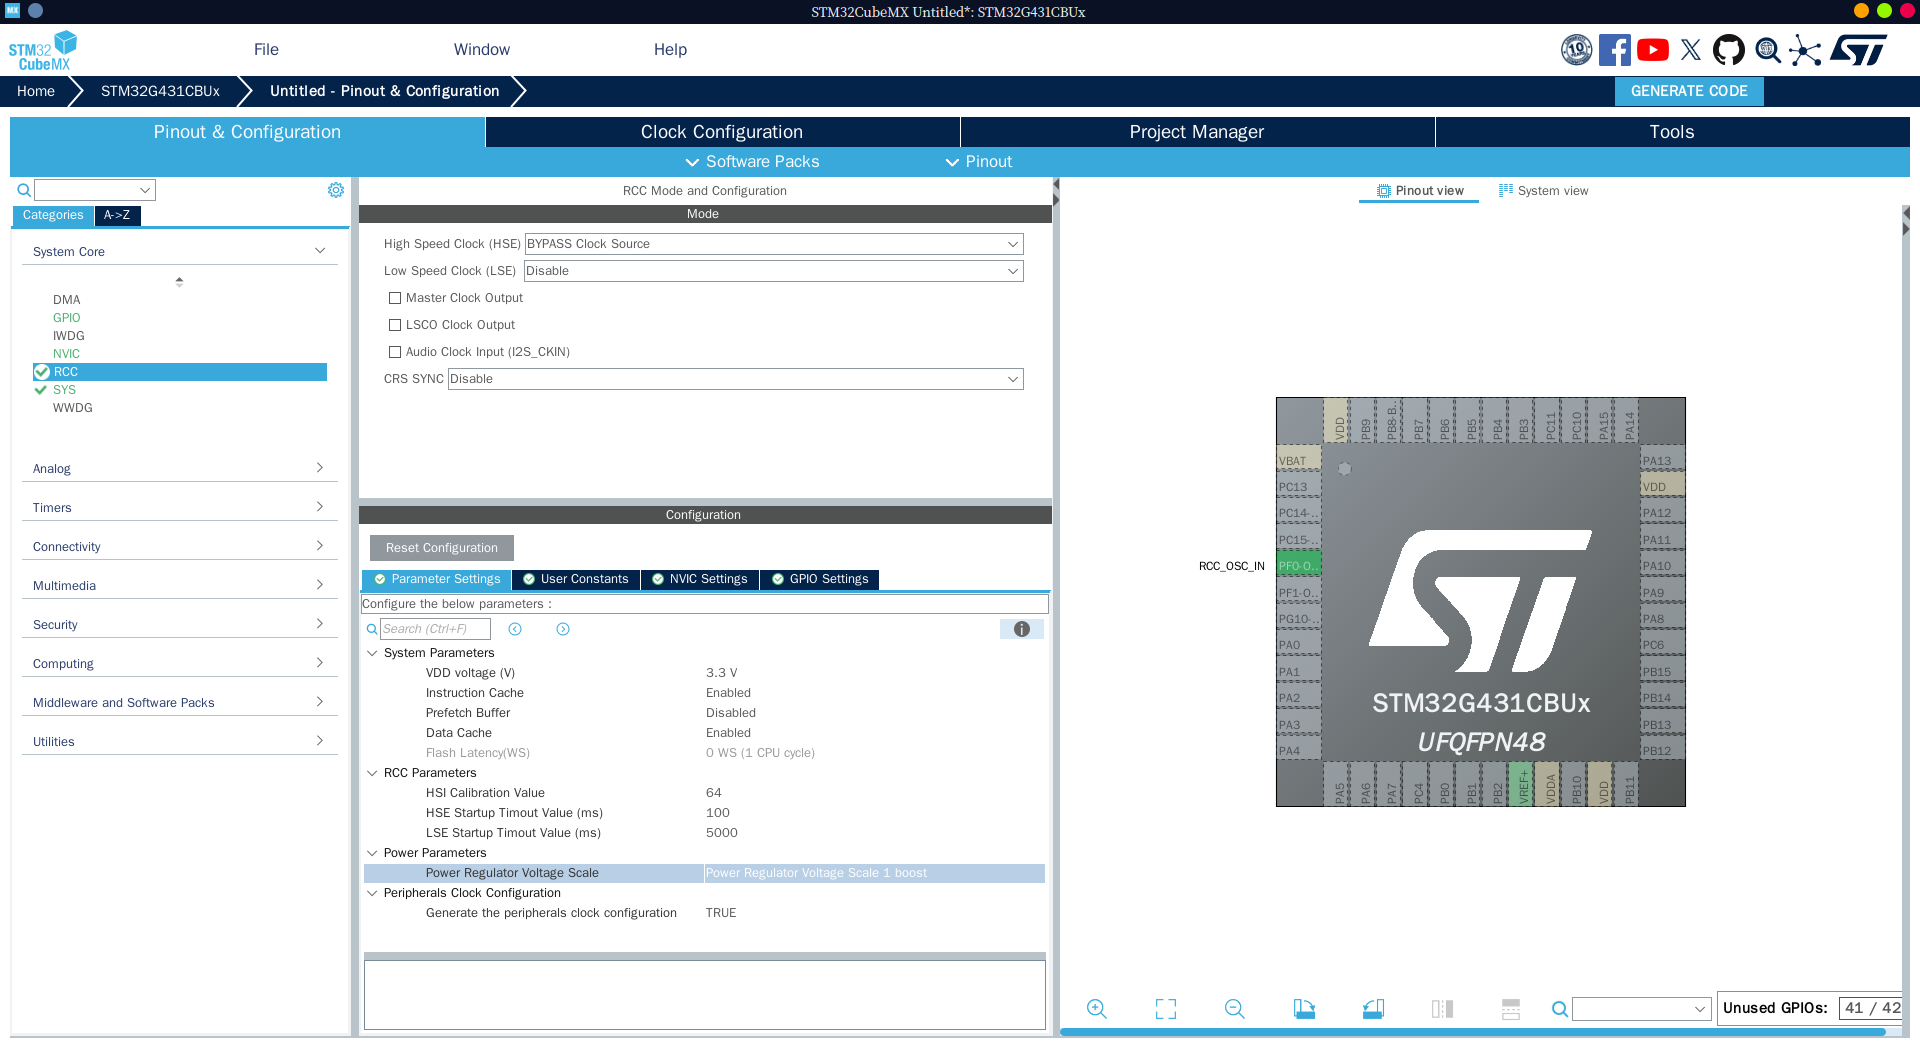This screenshot has height=1048, width=1920.
Task: Select Power Regulator Voltage Scale value
Action: click(874, 873)
